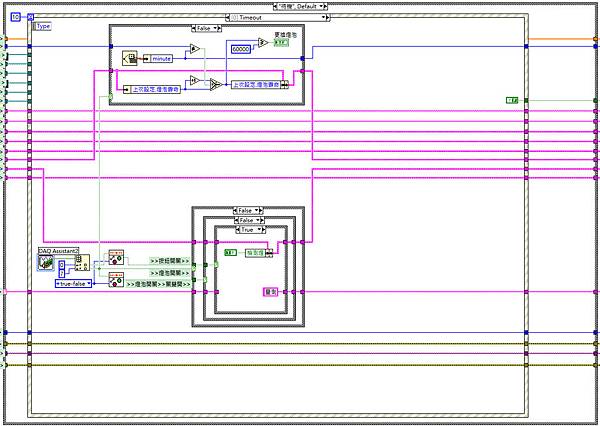Select the Get Date/Time function icon
This screenshot has width=600, height=426.
click(x=130, y=58)
